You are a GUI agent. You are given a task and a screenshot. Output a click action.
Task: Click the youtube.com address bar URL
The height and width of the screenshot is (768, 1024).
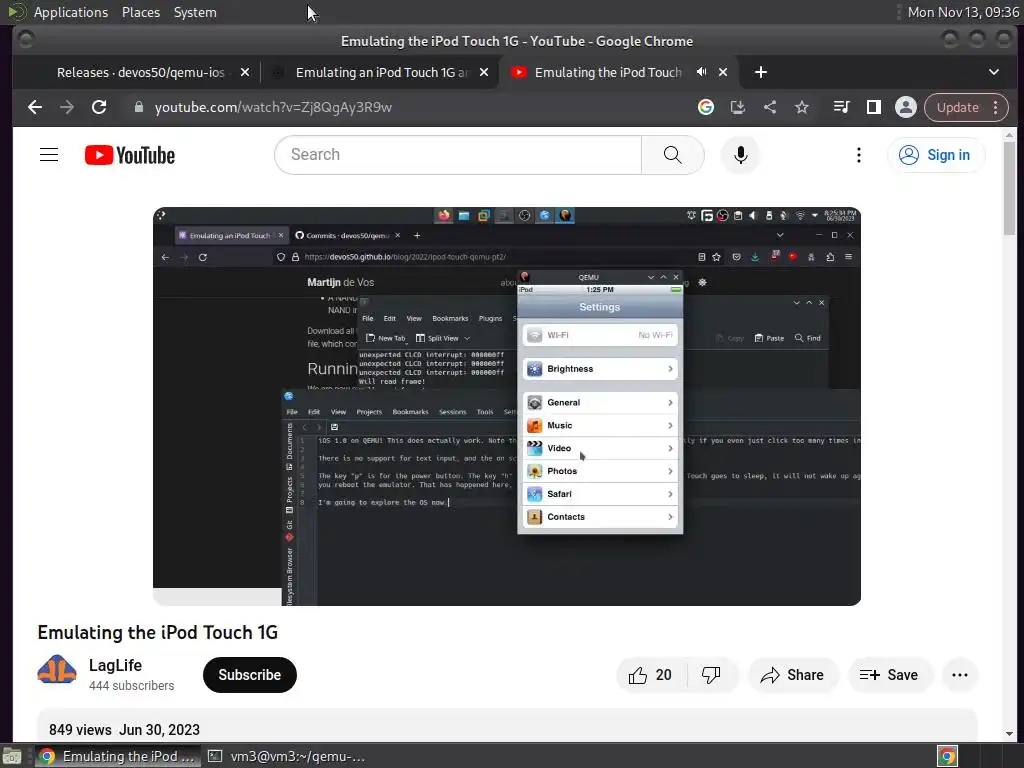pos(273,107)
